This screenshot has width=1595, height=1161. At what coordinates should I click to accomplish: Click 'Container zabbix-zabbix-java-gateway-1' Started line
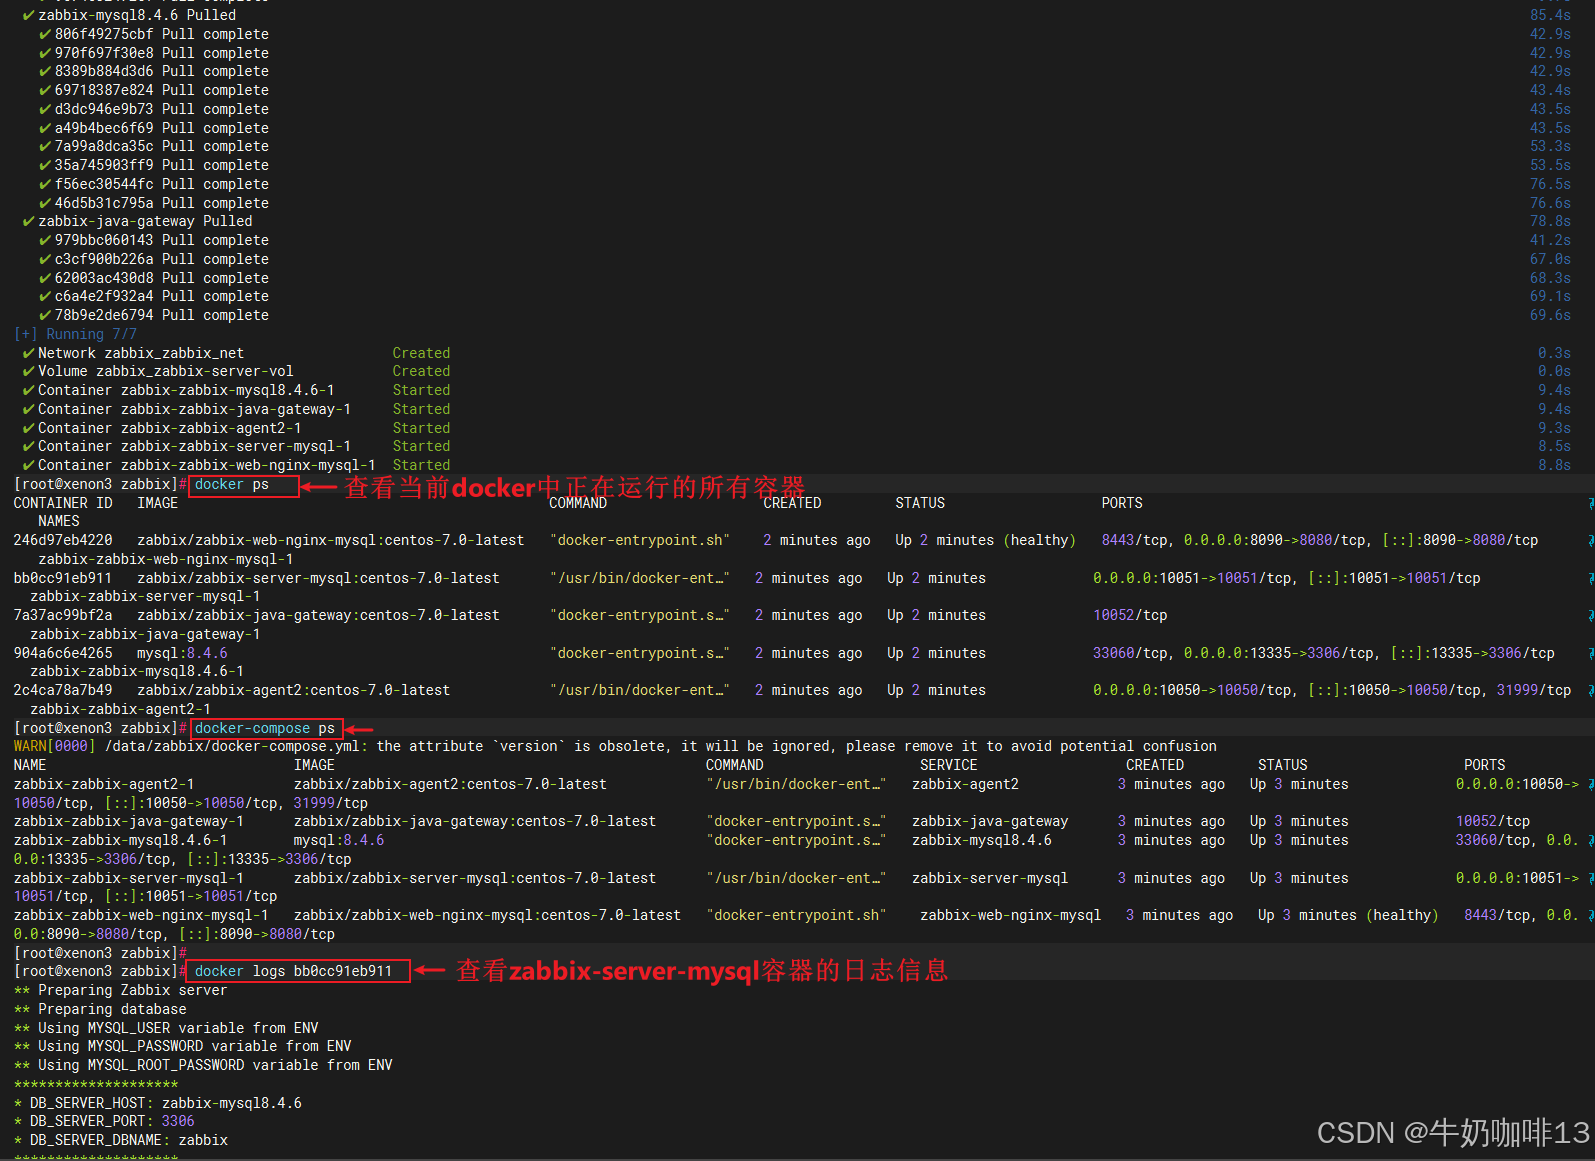(236, 409)
